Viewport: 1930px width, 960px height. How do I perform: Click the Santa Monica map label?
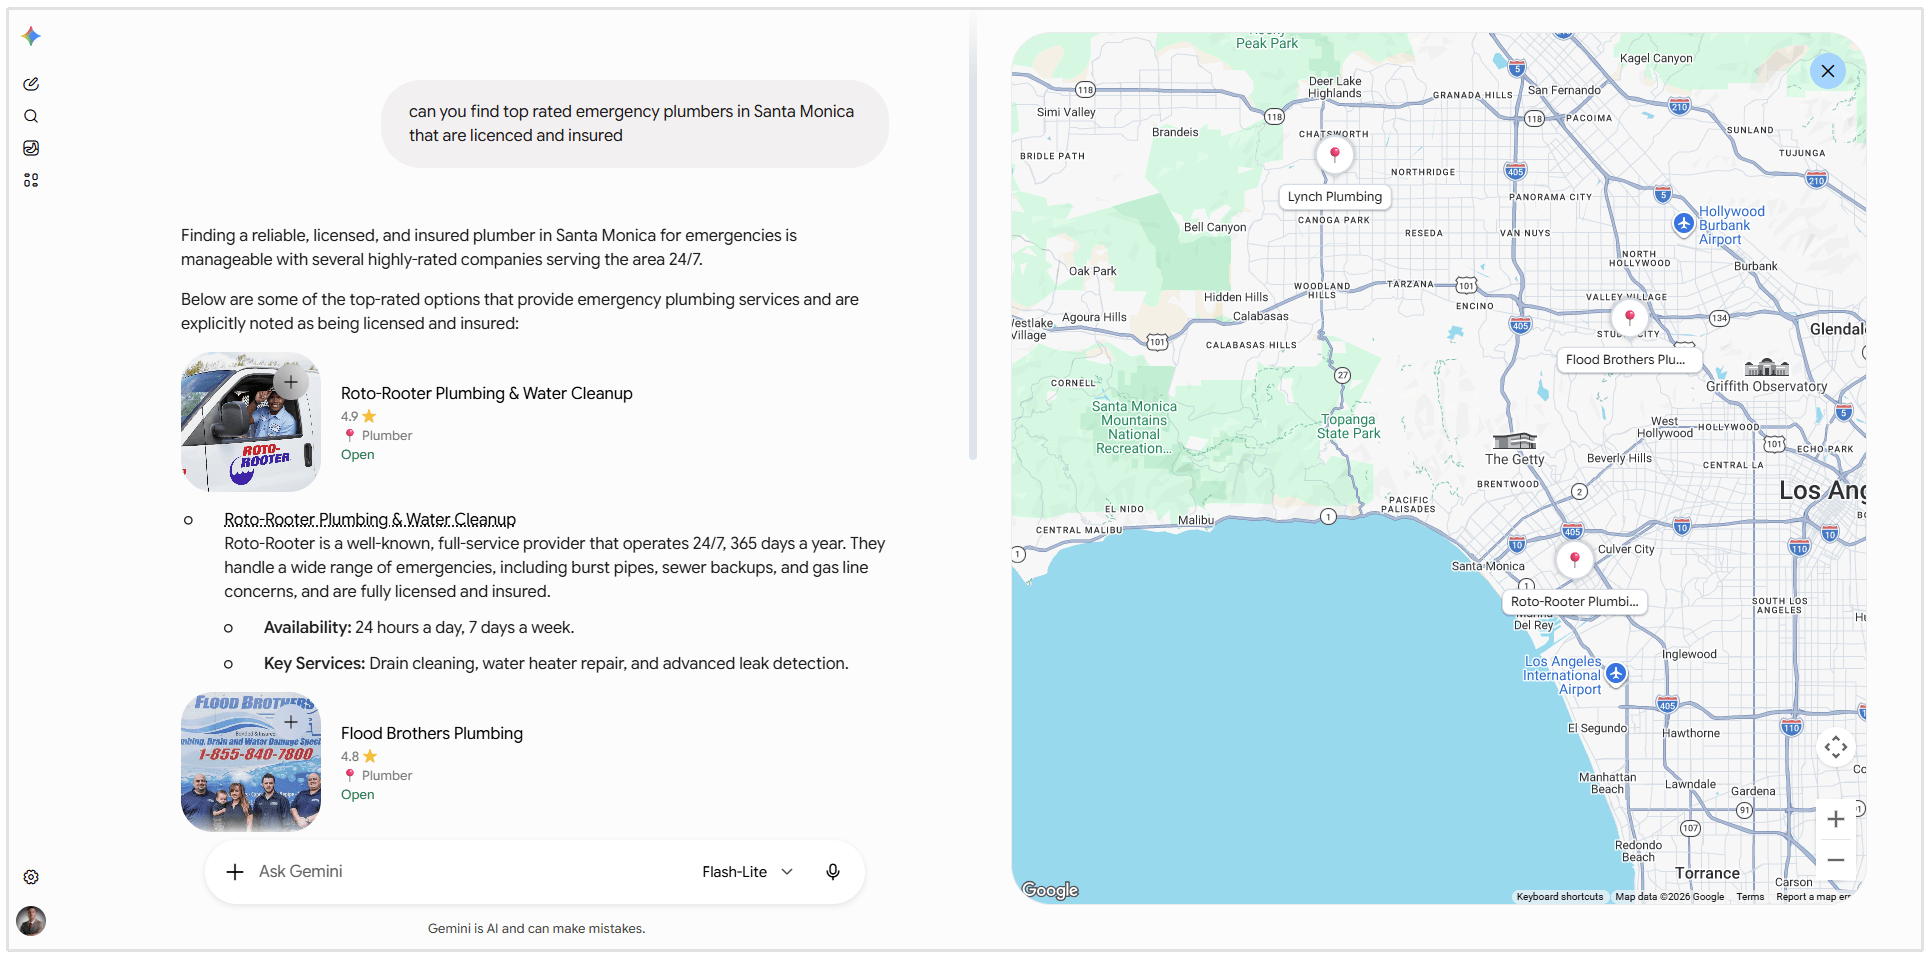[1488, 566]
